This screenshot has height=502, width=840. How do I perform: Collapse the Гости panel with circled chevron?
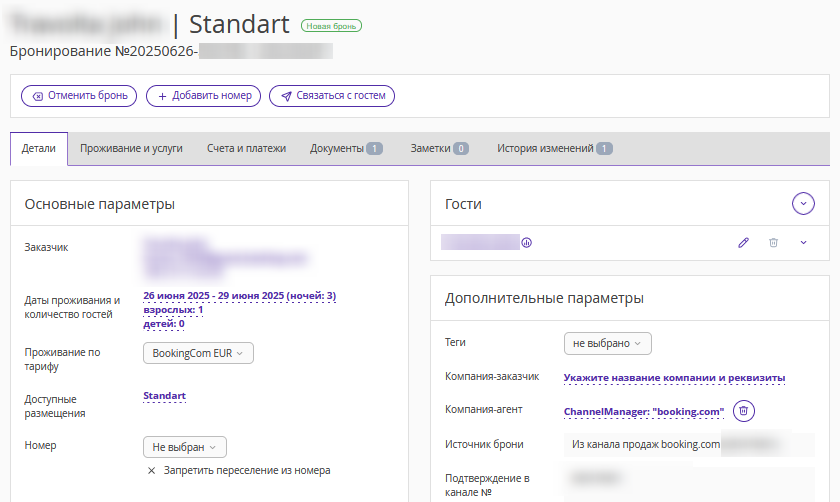(803, 204)
